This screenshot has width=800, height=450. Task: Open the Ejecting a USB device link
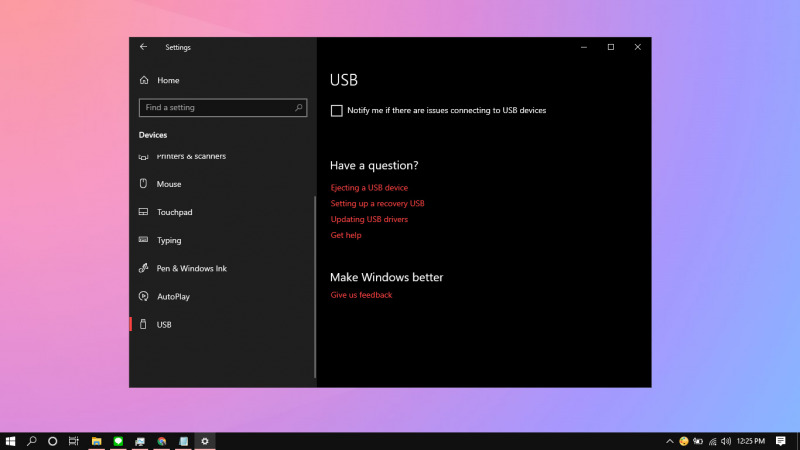(x=369, y=188)
